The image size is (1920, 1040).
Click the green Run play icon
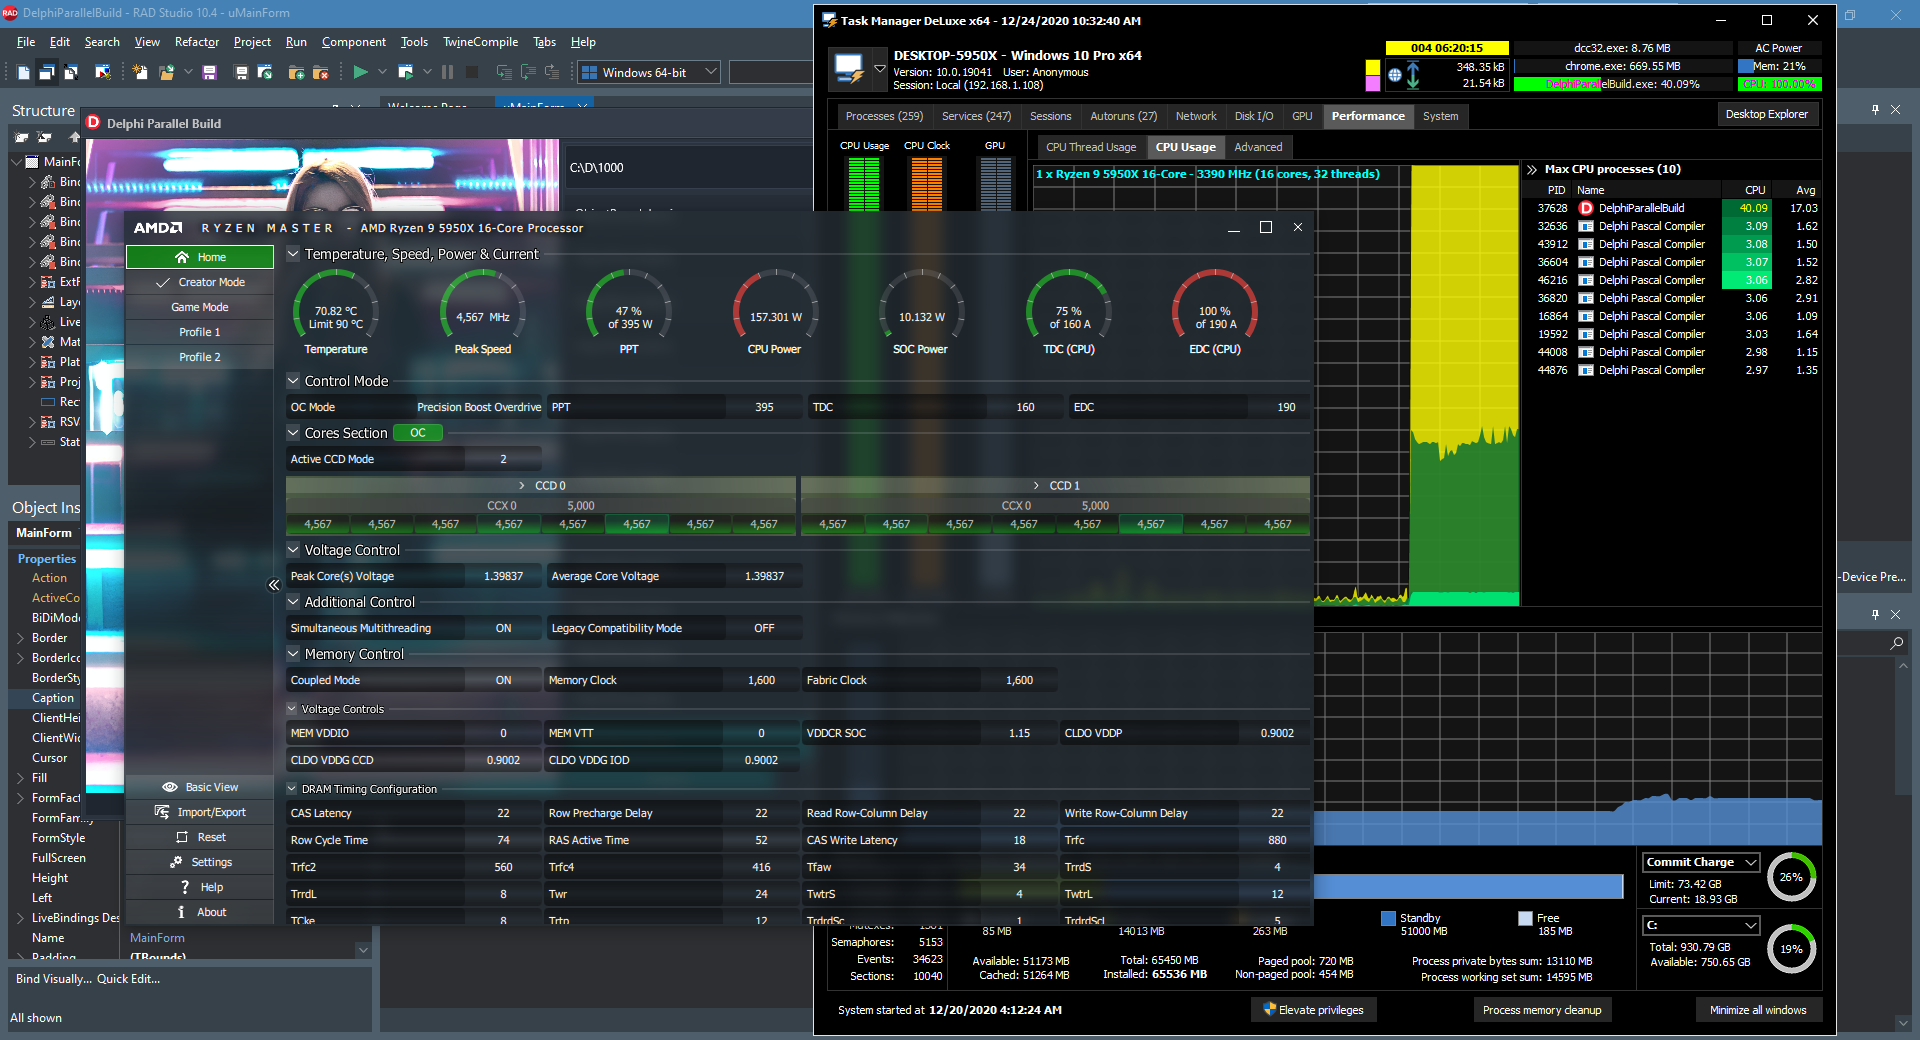coord(361,72)
